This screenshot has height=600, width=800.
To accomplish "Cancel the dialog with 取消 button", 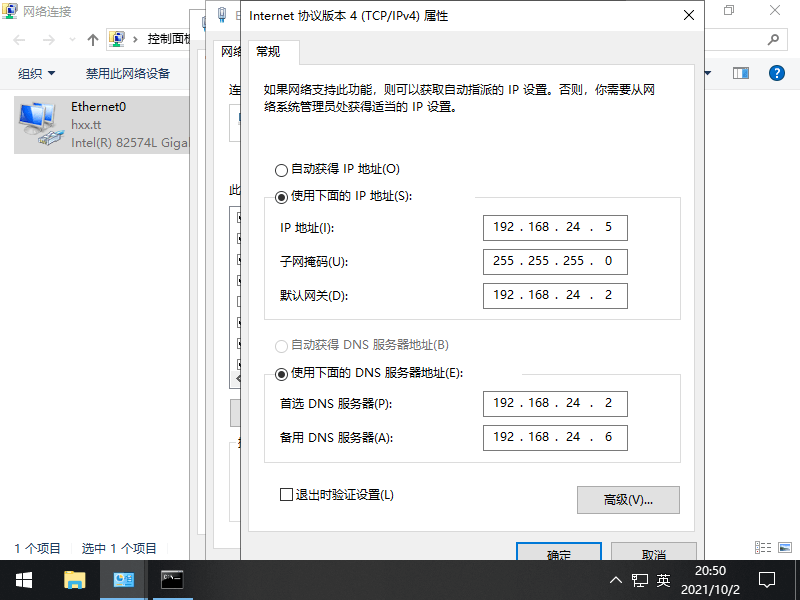I will point(654,553).
